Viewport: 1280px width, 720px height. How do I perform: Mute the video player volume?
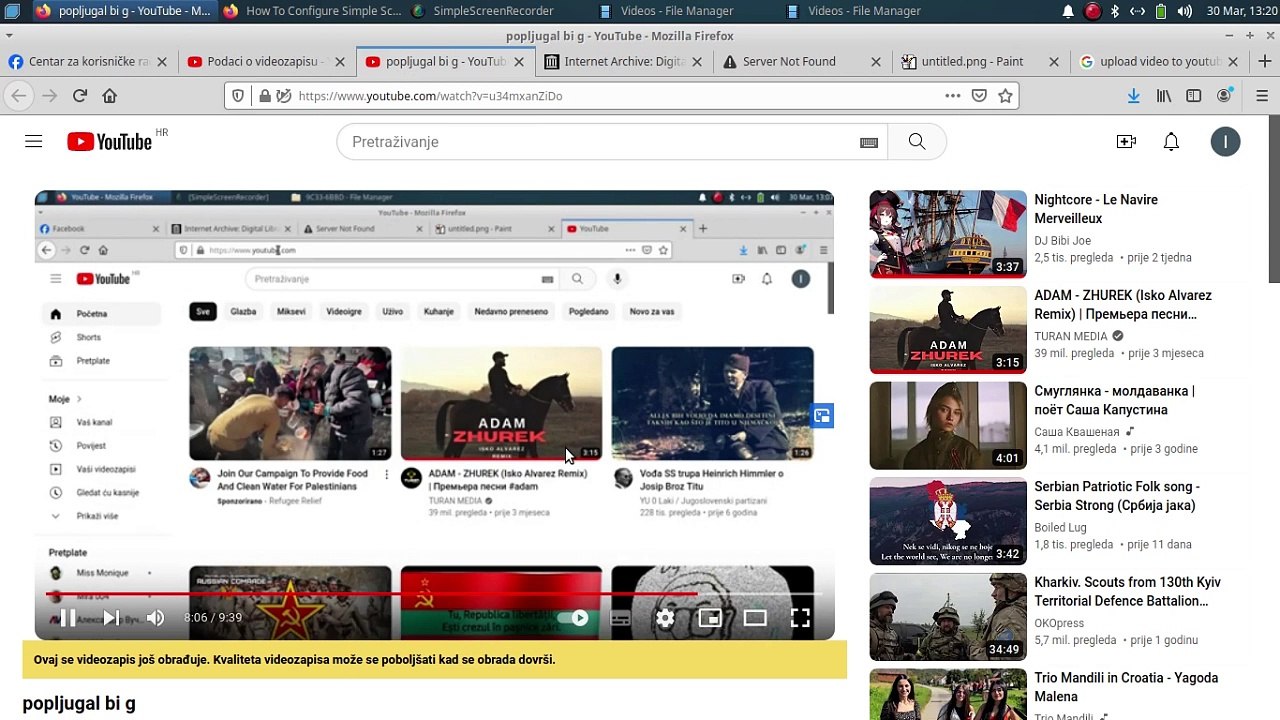155,618
